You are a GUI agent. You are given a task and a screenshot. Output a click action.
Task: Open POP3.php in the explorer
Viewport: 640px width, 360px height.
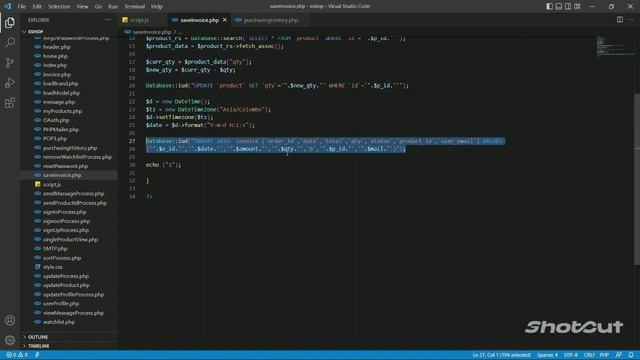click(55, 139)
